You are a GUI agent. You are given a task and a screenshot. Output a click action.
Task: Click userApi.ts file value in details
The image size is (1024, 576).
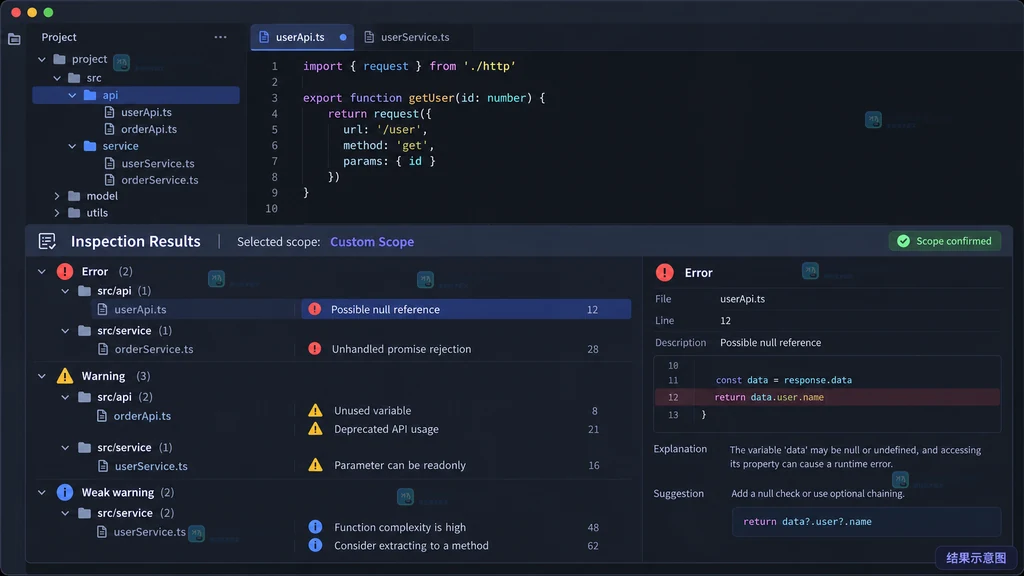coord(742,299)
